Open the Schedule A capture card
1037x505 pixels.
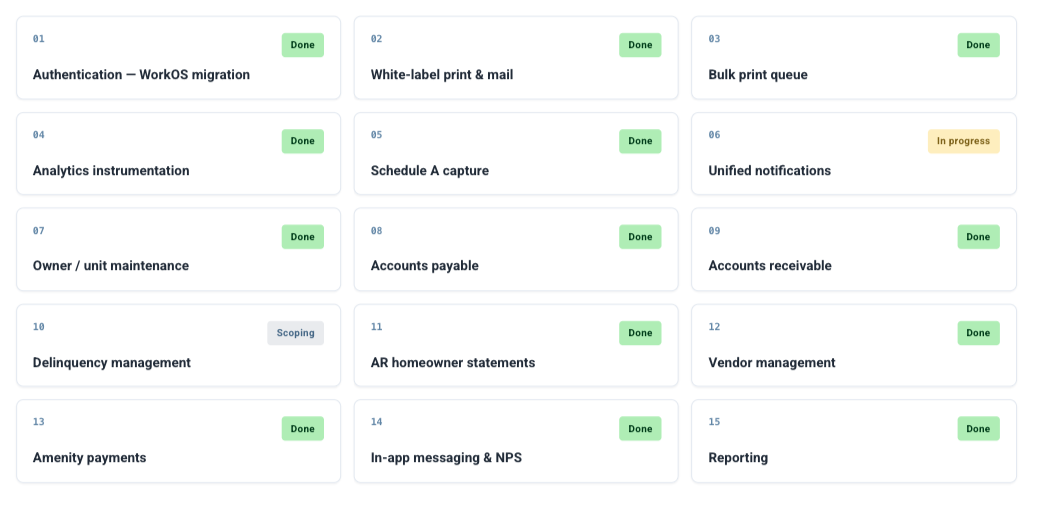516,153
